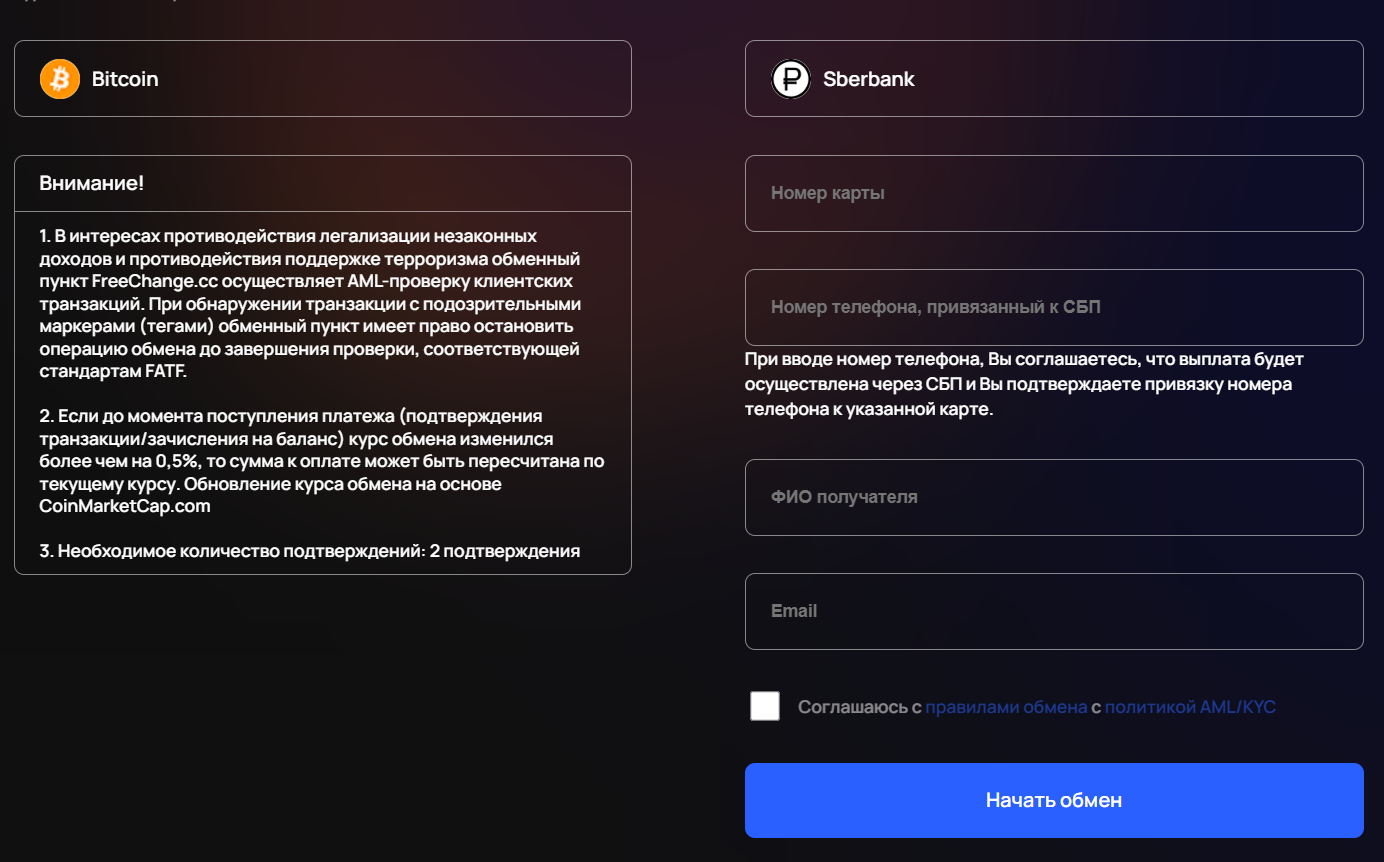Click the CoinMarketCap.com text in the notice
The image size is (1384, 862).
125,506
